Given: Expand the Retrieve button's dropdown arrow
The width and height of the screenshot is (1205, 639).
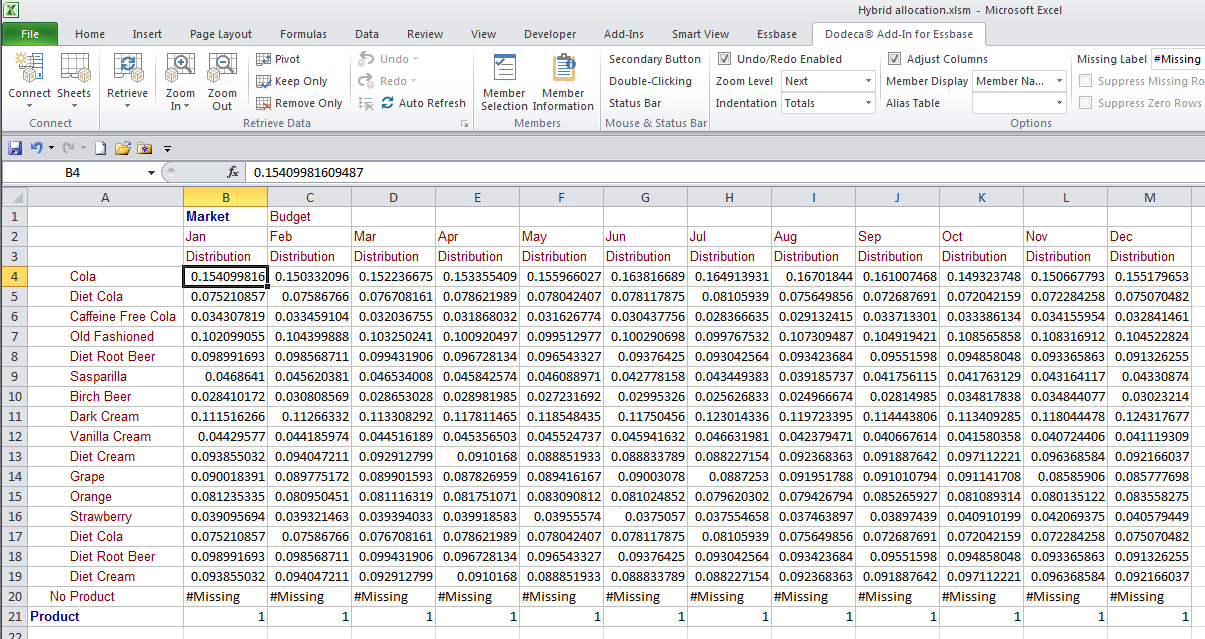Looking at the screenshot, I should coord(128,106).
